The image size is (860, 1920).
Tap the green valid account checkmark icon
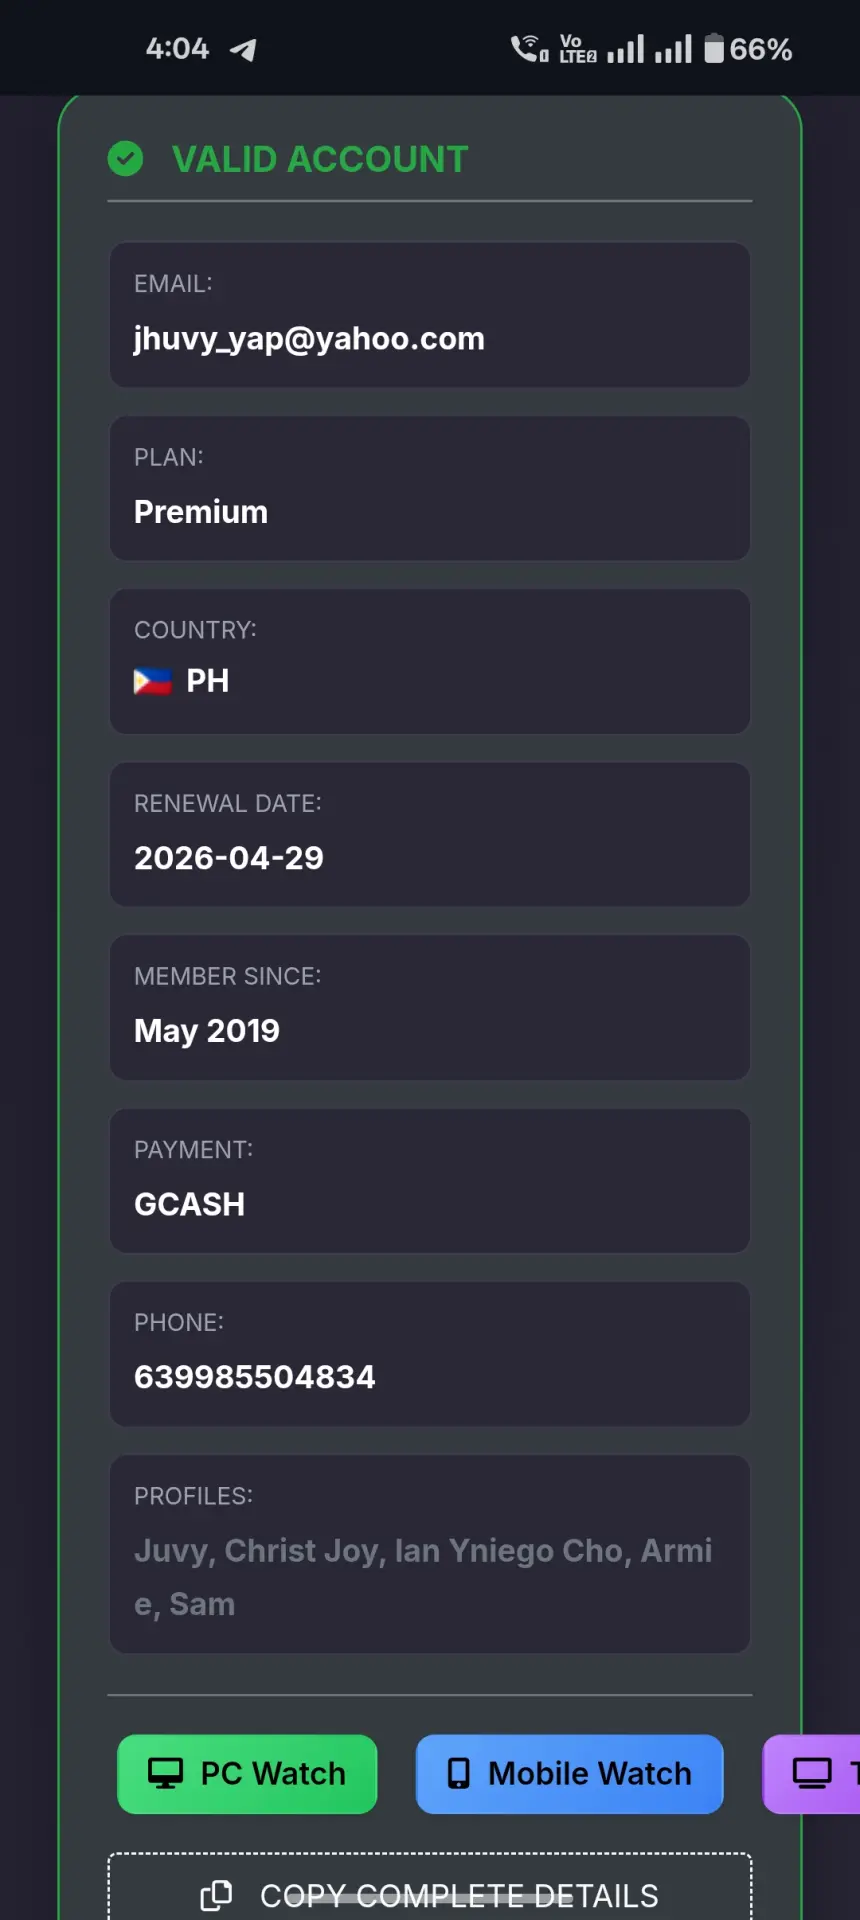(x=125, y=158)
